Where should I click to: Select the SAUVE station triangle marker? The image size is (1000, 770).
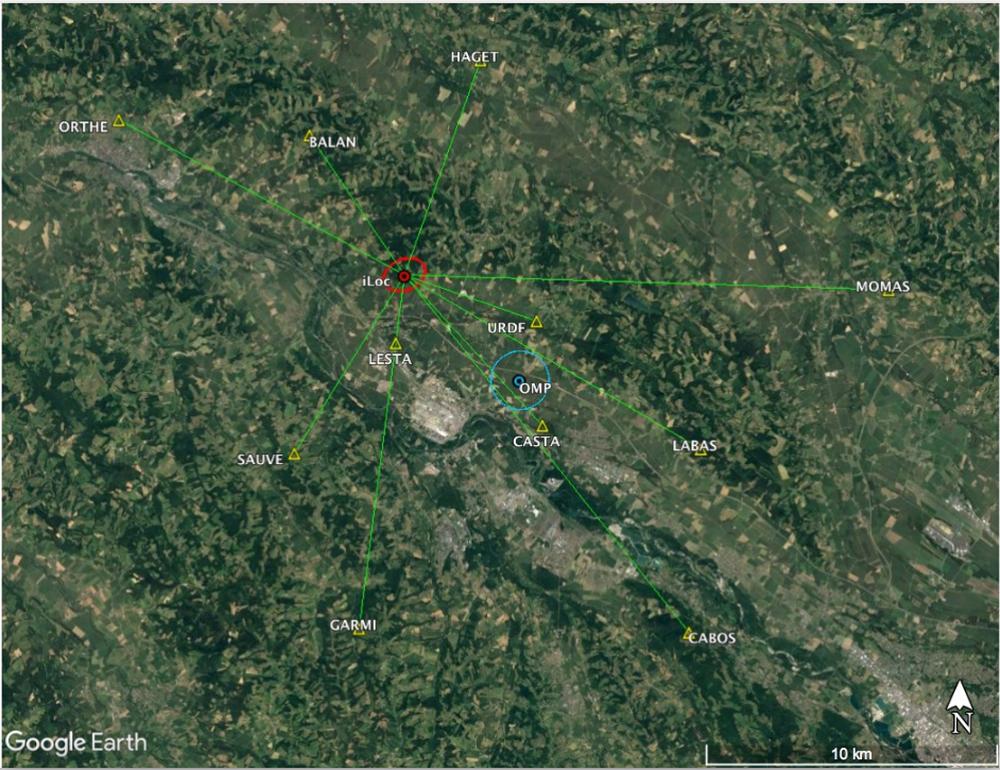[294, 455]
